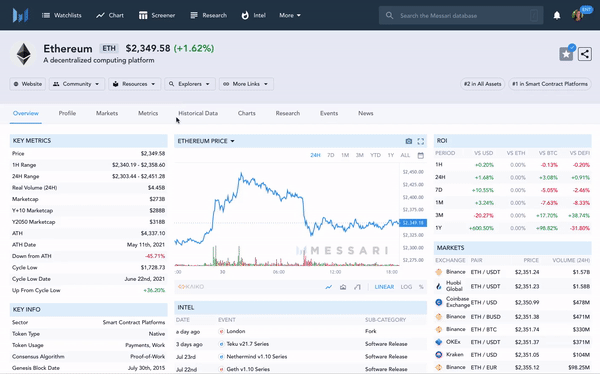Select the 1Y chart range
Viewport: 600px width, 374px height.
391,155
